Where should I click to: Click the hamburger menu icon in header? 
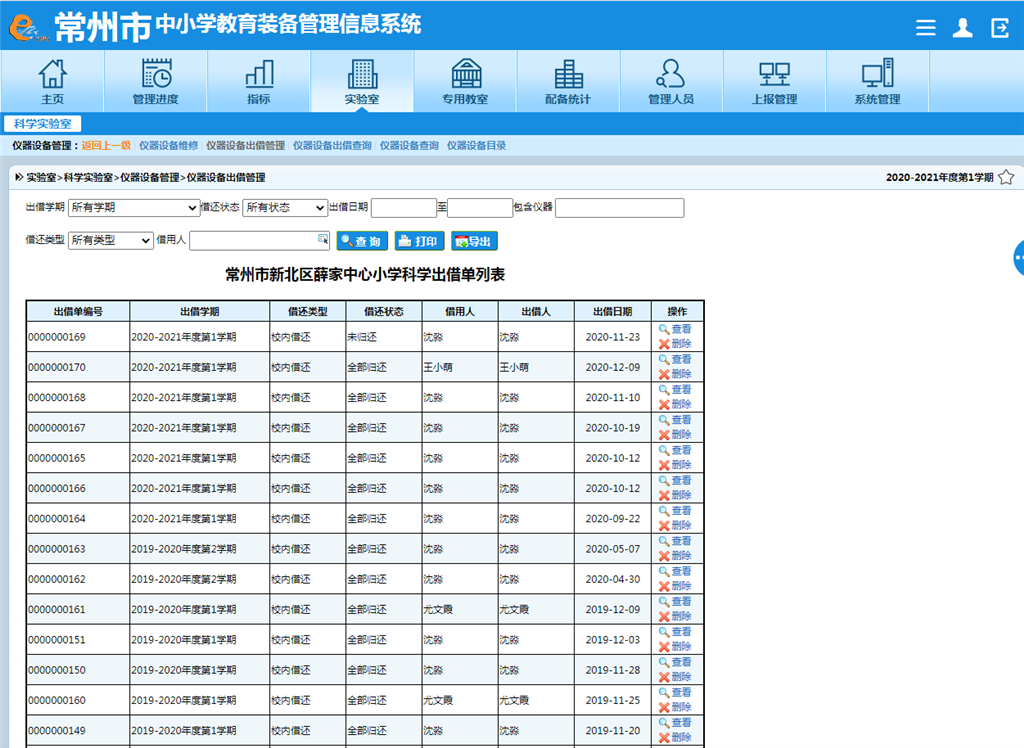point(925,27)
